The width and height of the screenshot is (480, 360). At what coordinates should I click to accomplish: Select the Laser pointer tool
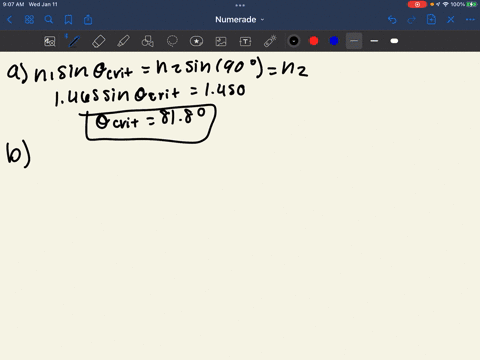point(270,41)
